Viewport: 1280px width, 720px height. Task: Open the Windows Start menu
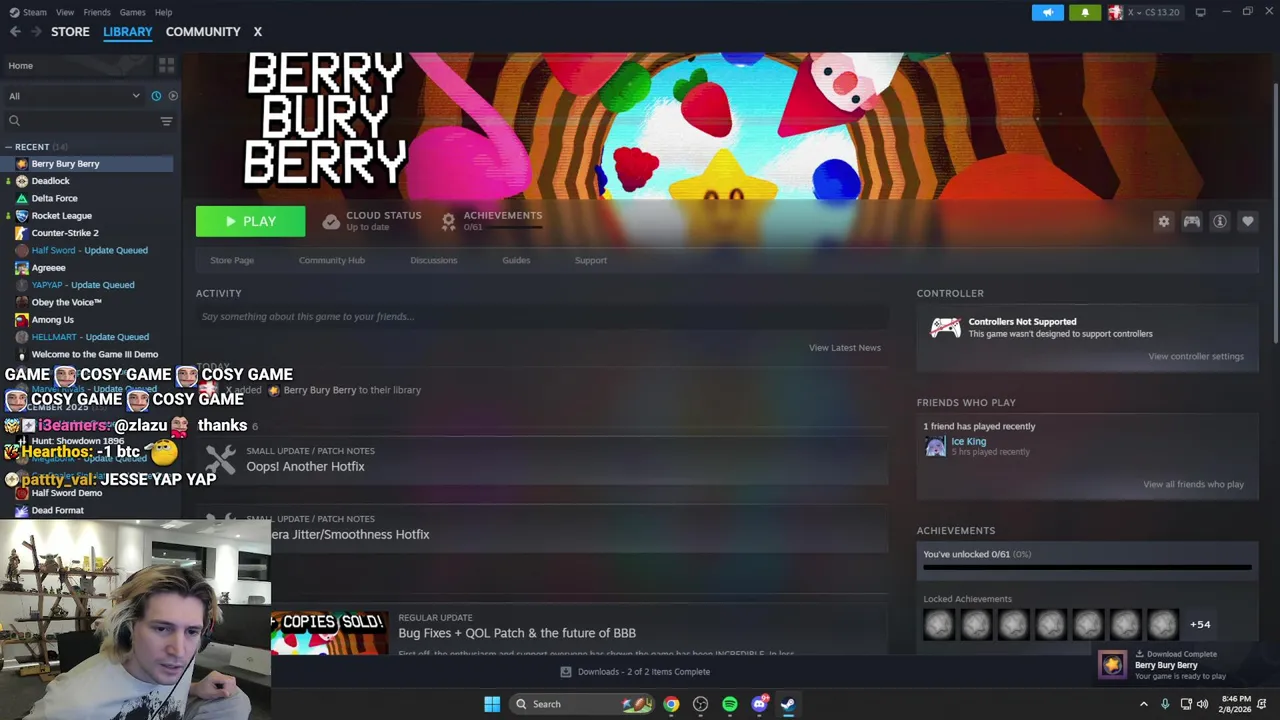coord(492,704)
